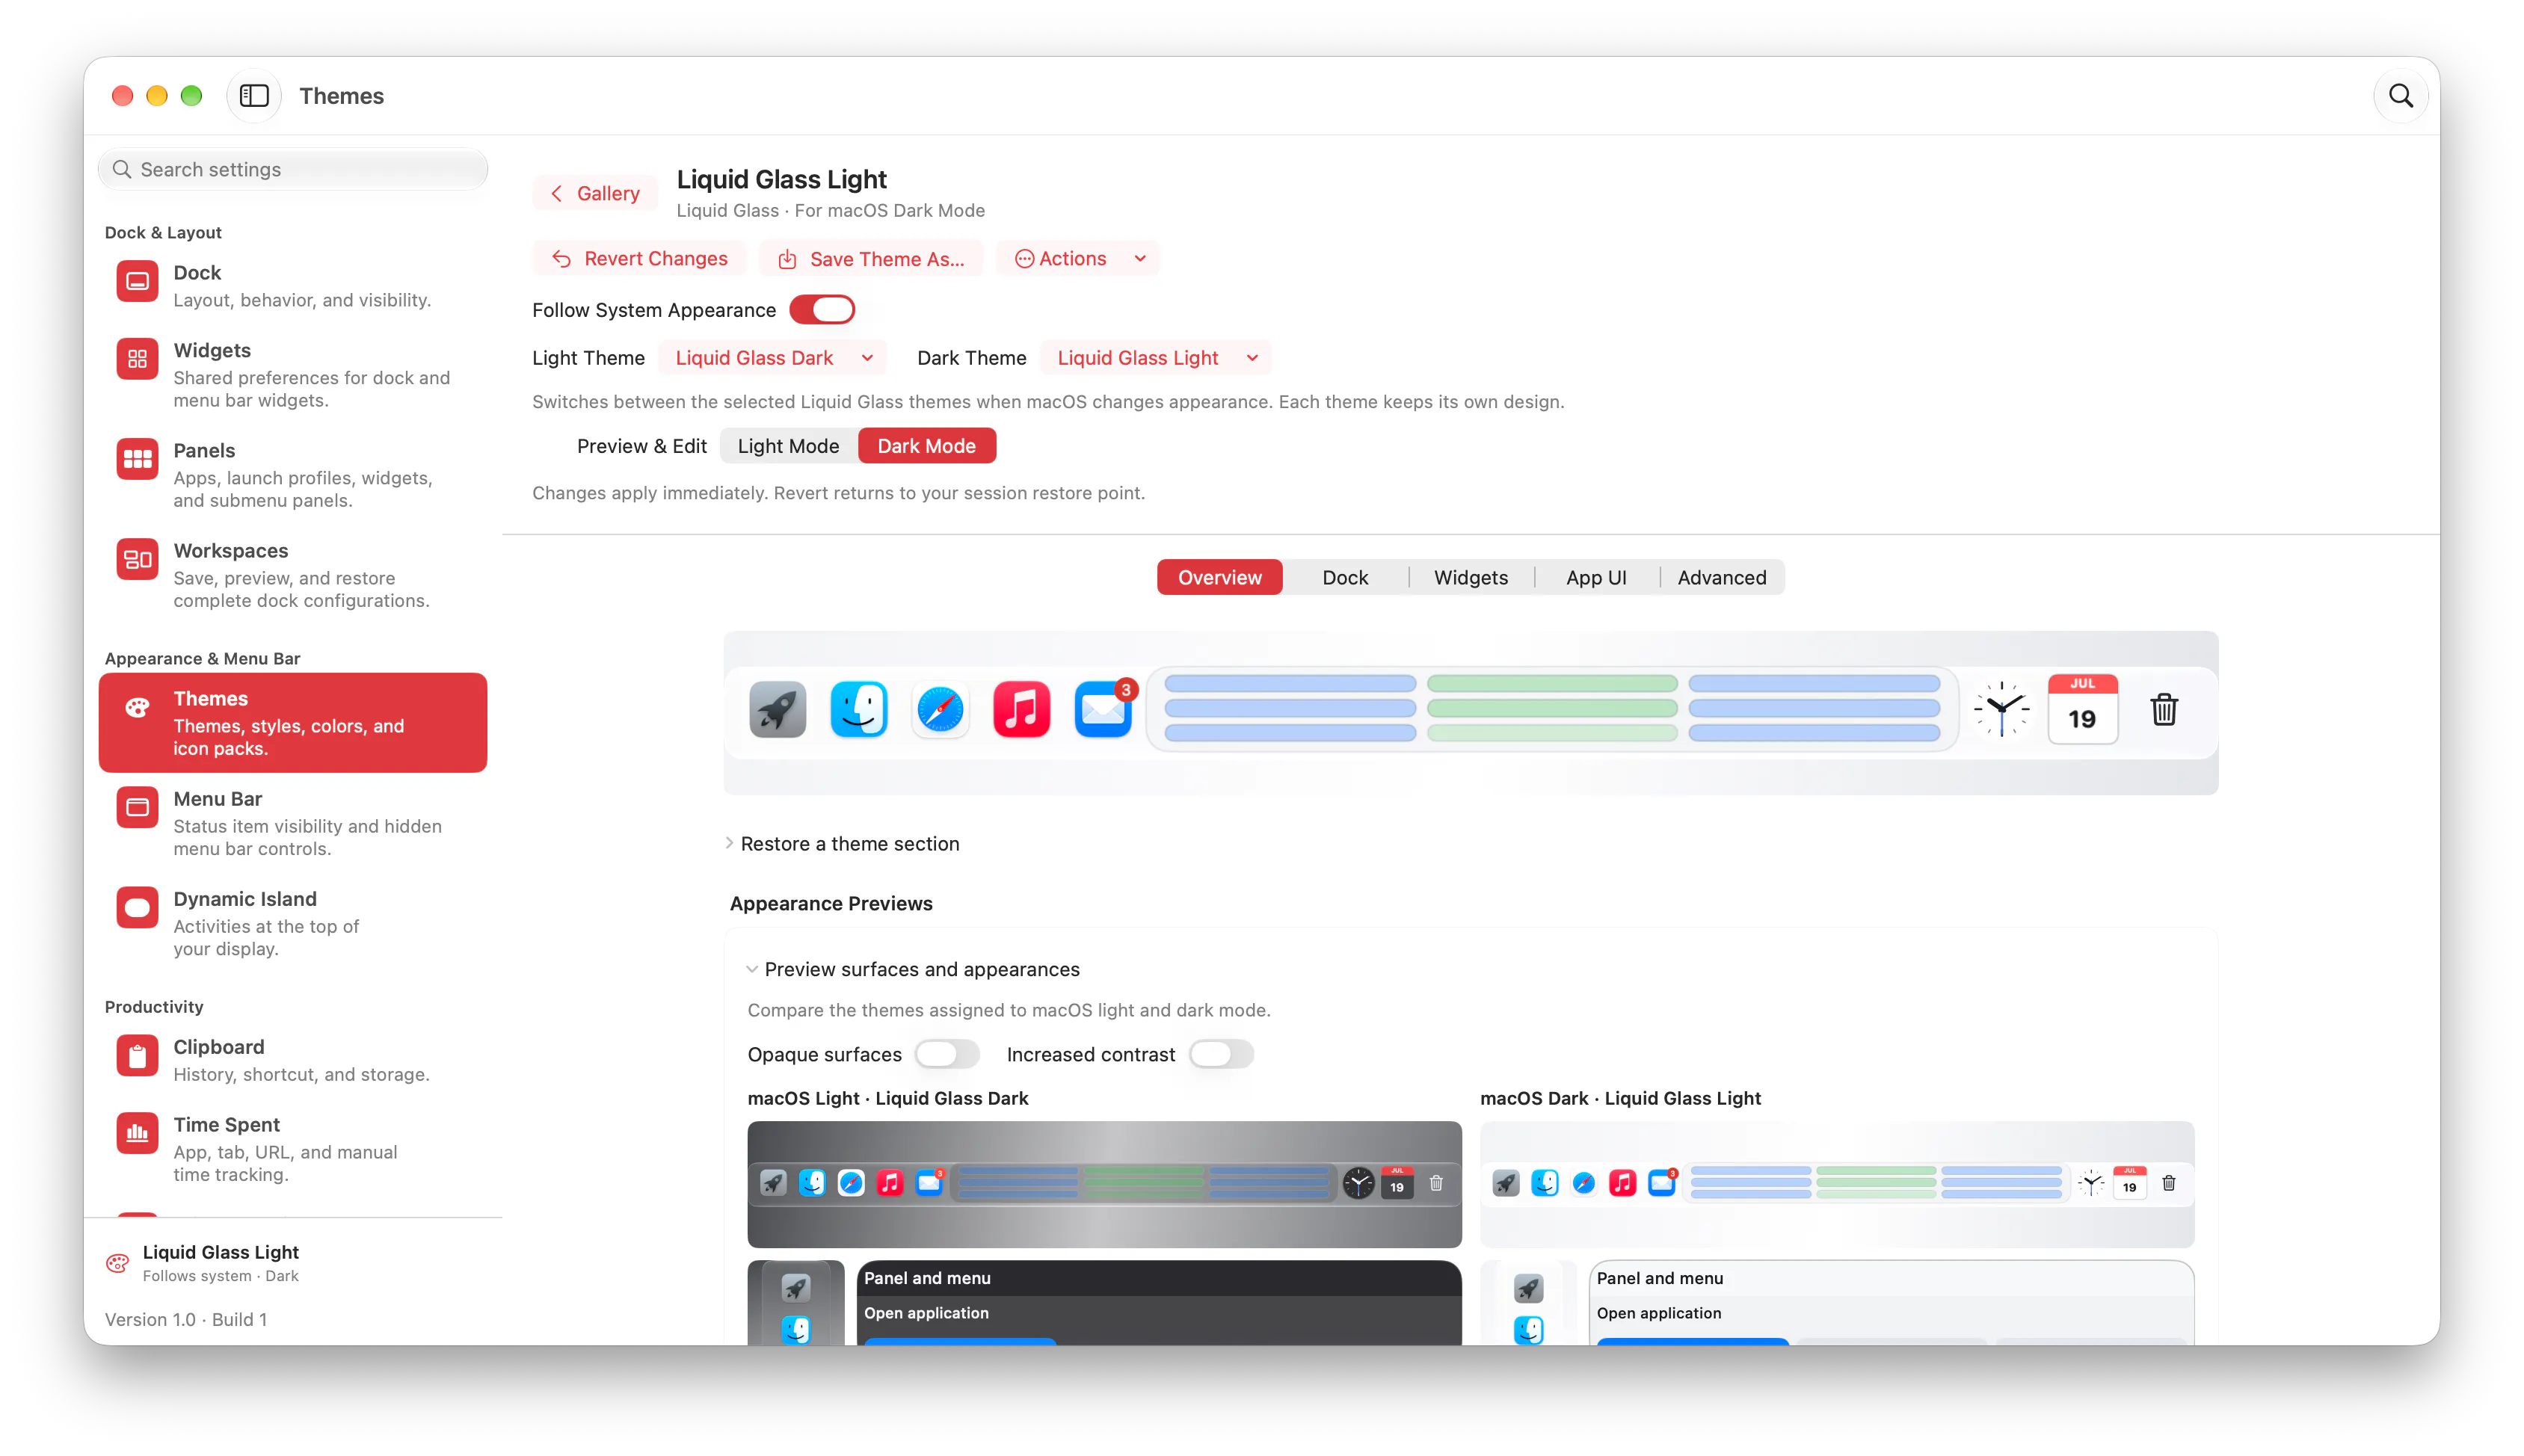Switch to the Dock tab
The height and width of the screenshot is (1456, 2524).
(x=1345, y=577)
